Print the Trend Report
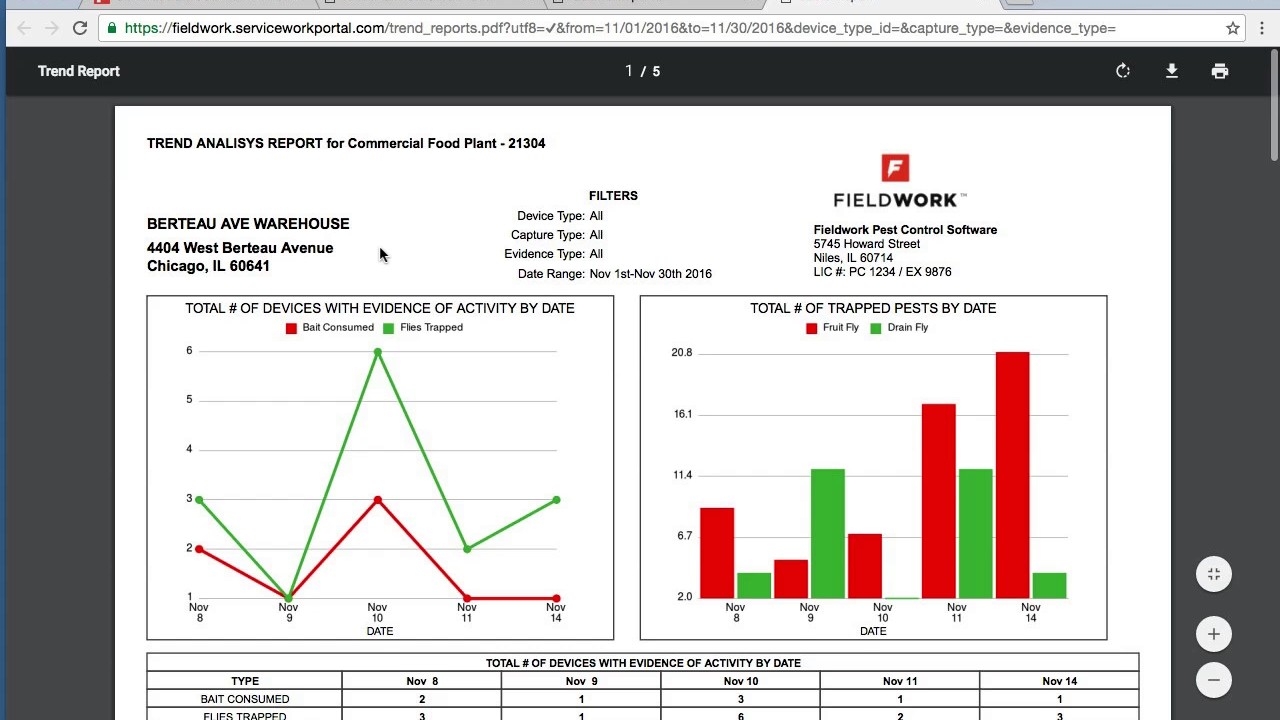 [1220, 71]
